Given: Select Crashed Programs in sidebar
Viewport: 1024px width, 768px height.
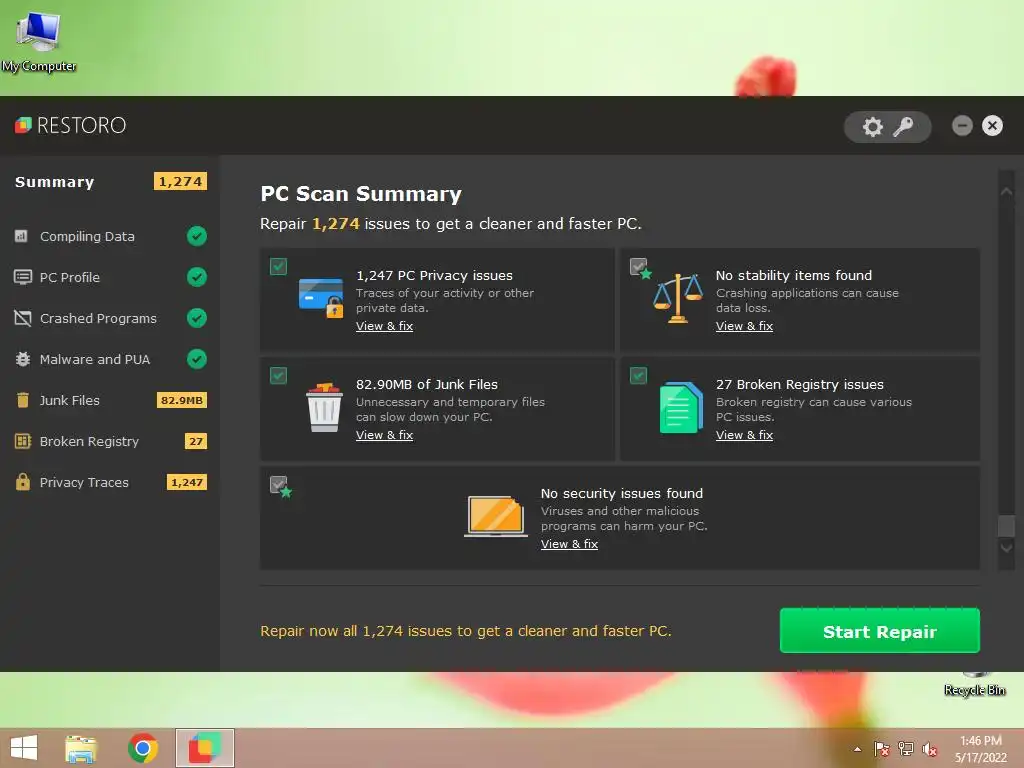Looking at the screenshot, I should tap(98, 319).
